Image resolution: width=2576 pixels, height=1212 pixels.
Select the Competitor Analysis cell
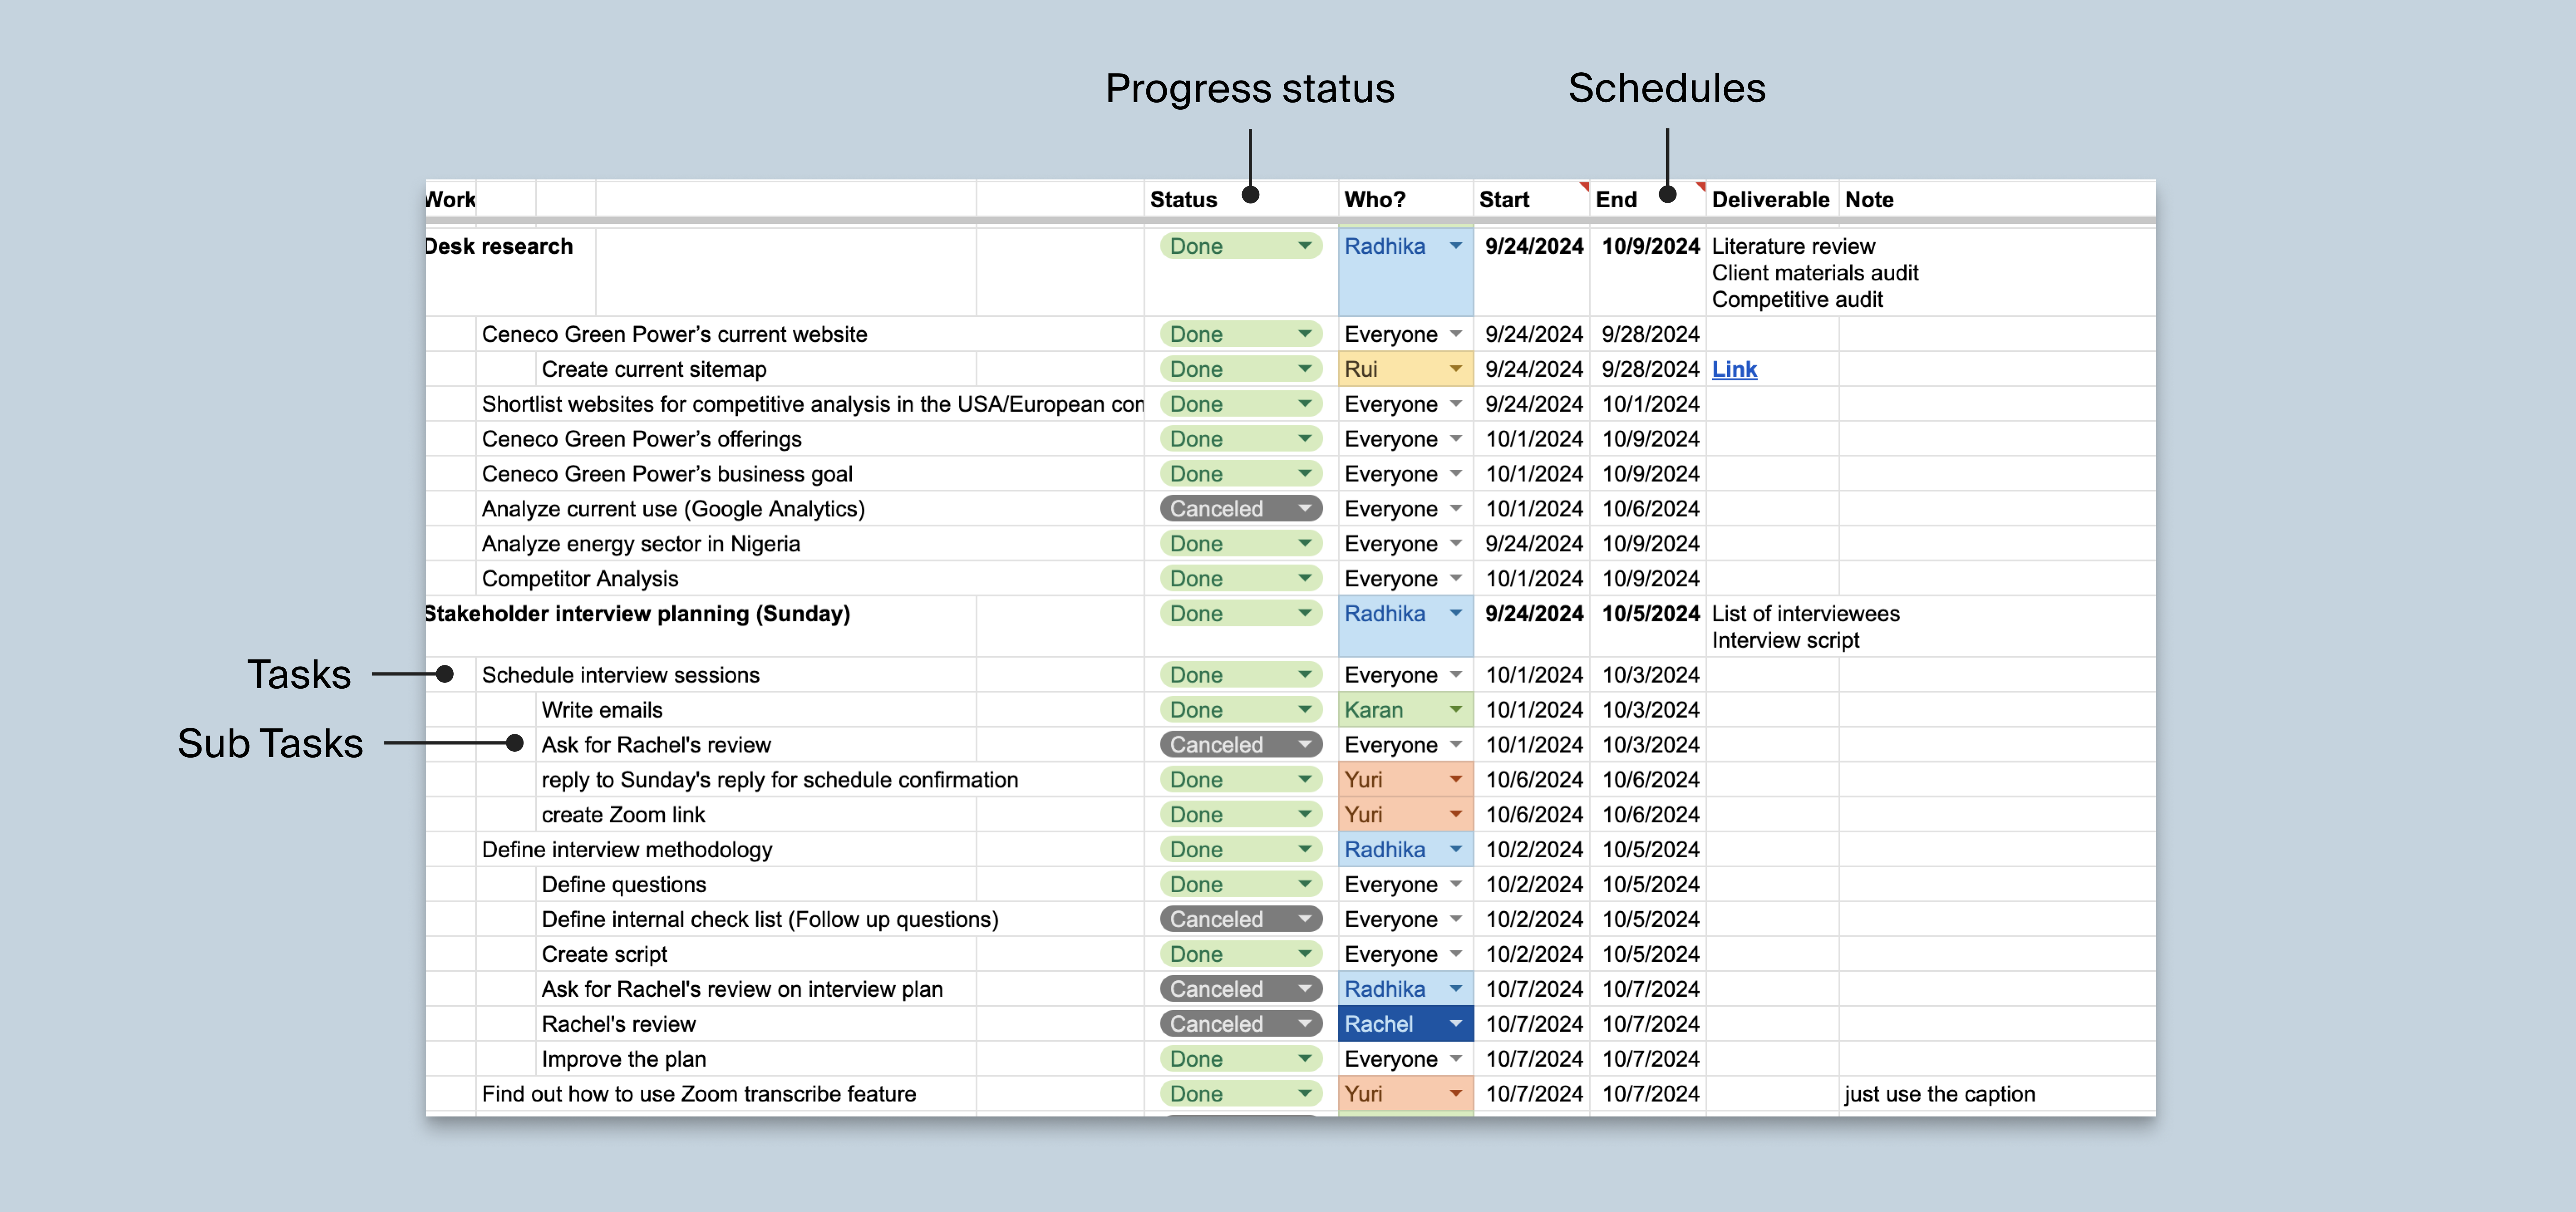coord(810,579)
